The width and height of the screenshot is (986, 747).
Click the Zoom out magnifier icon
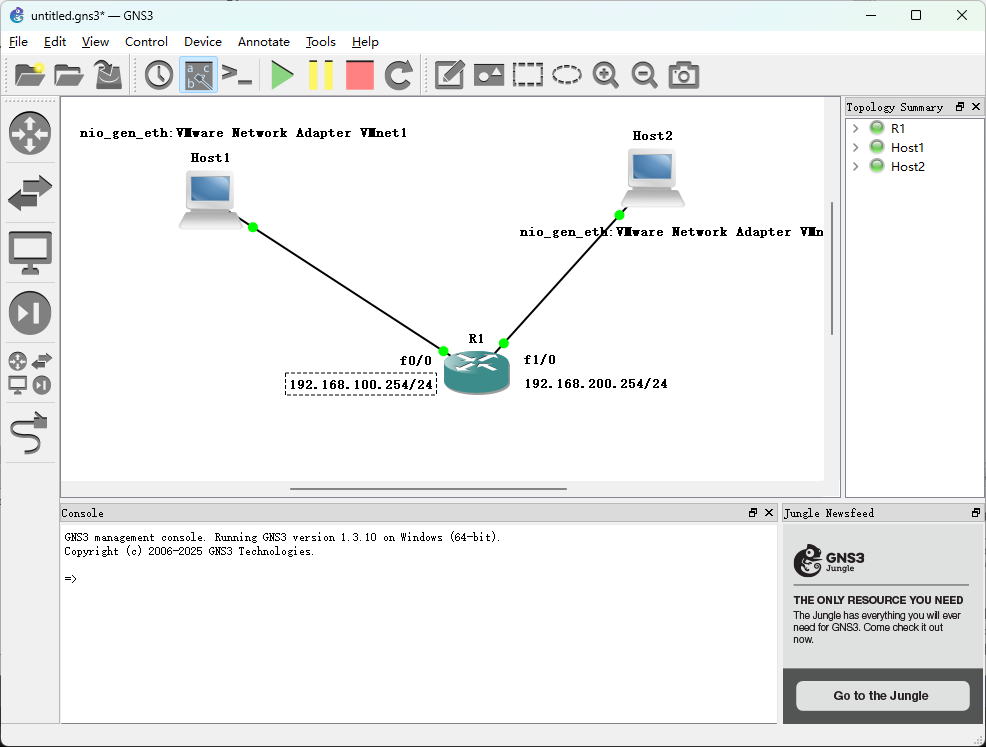pyautogui.click(x=645, y=75)
